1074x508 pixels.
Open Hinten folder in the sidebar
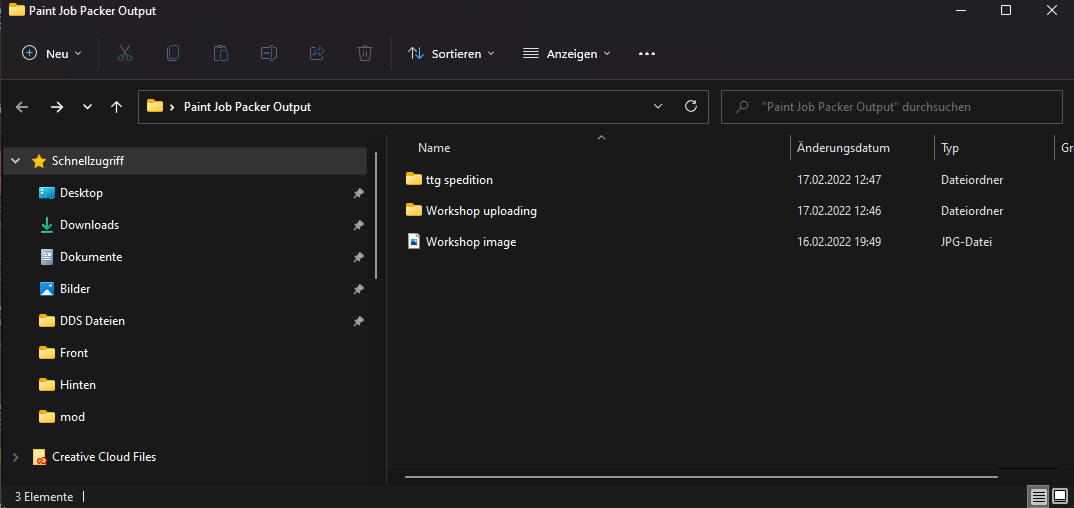point(78,385)
